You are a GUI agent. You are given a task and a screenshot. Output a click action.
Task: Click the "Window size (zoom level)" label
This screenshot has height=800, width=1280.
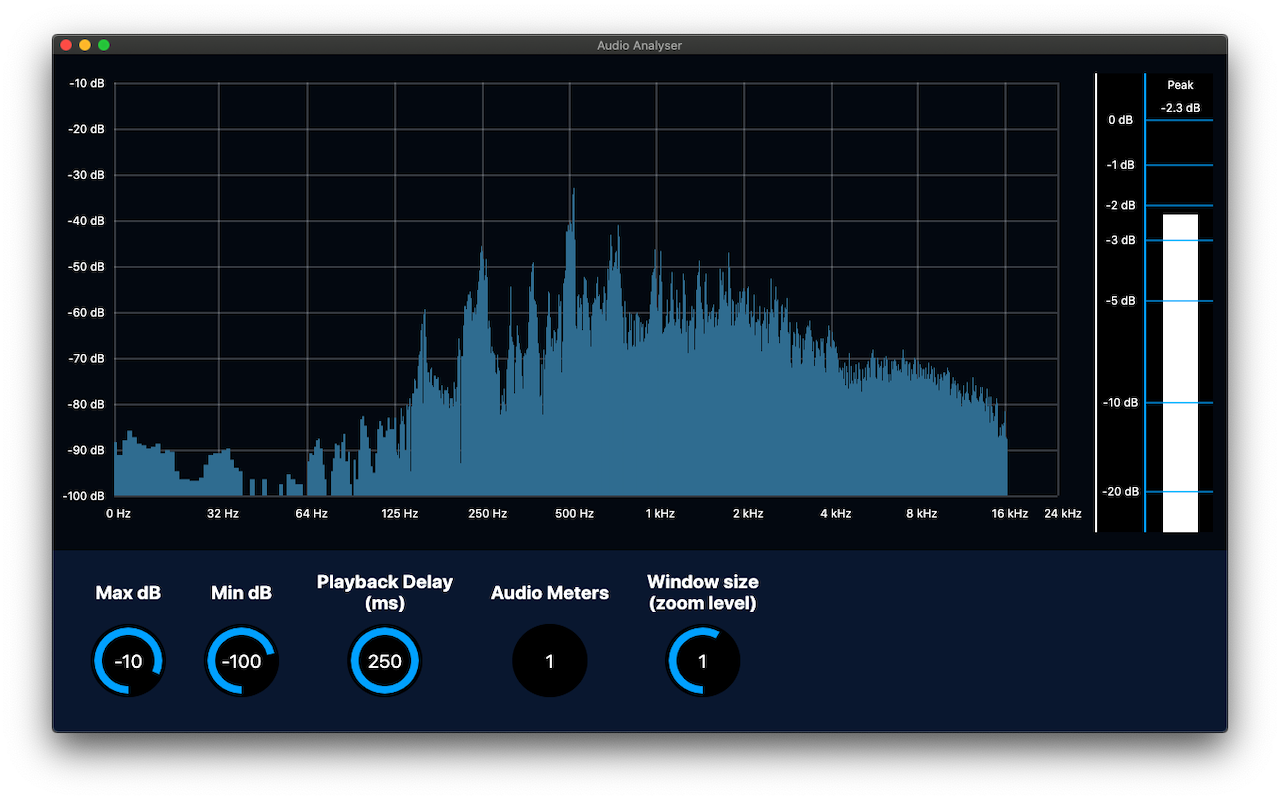click(x=703, y=592)
